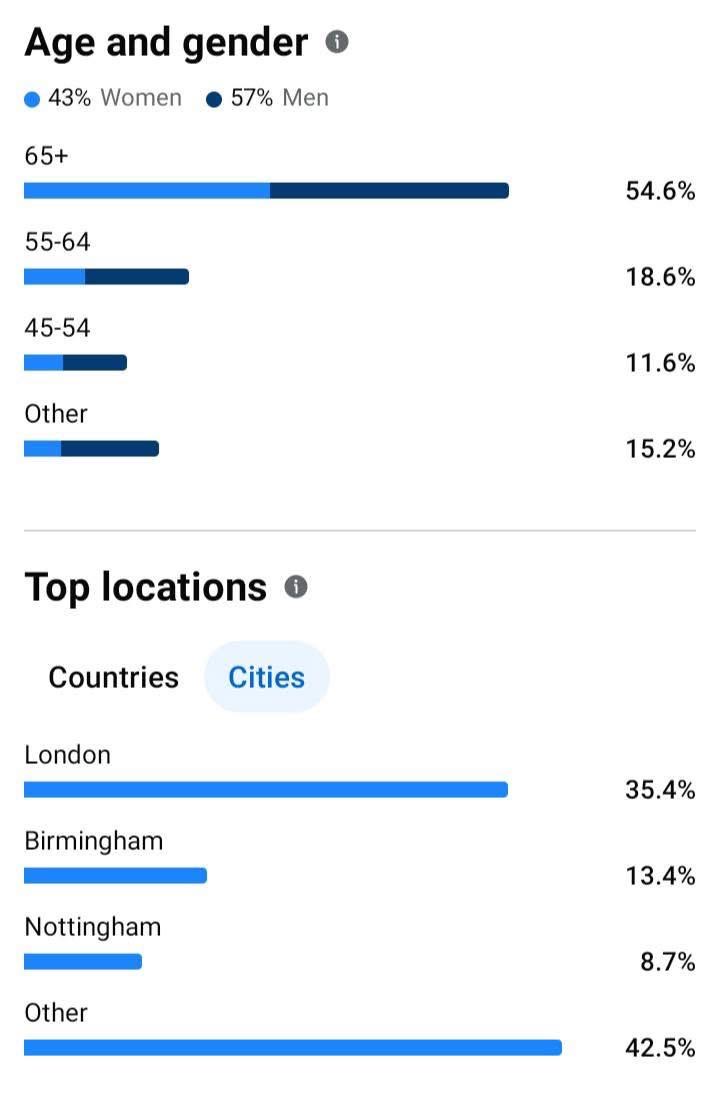Open the Top locations info icon
Viewport: 718px width, 1095px height.
(295, 586)
